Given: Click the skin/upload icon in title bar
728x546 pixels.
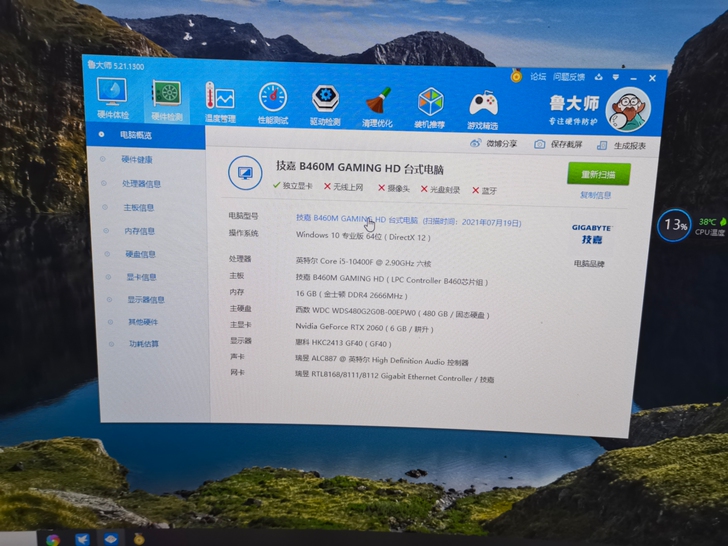Looking at the screenshot, I should (x=599, y=77).
